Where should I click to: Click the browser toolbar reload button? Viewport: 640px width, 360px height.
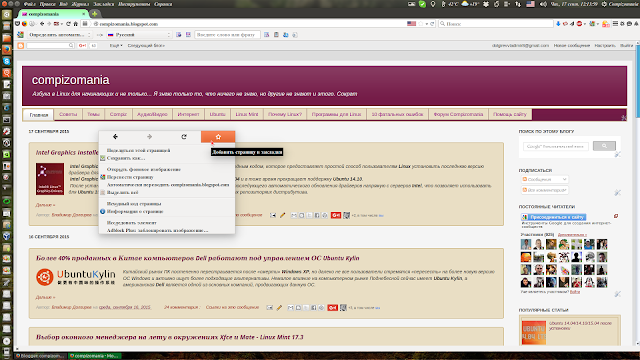pos(68,24)
